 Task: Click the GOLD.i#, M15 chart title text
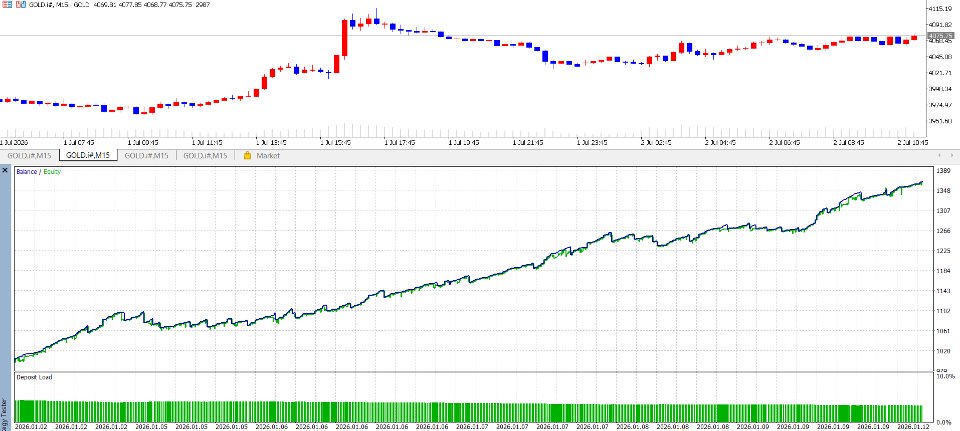click(48, 4)
